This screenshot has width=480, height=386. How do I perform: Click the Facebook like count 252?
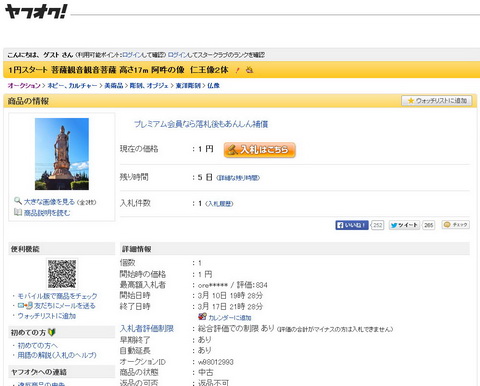point(377,225)
